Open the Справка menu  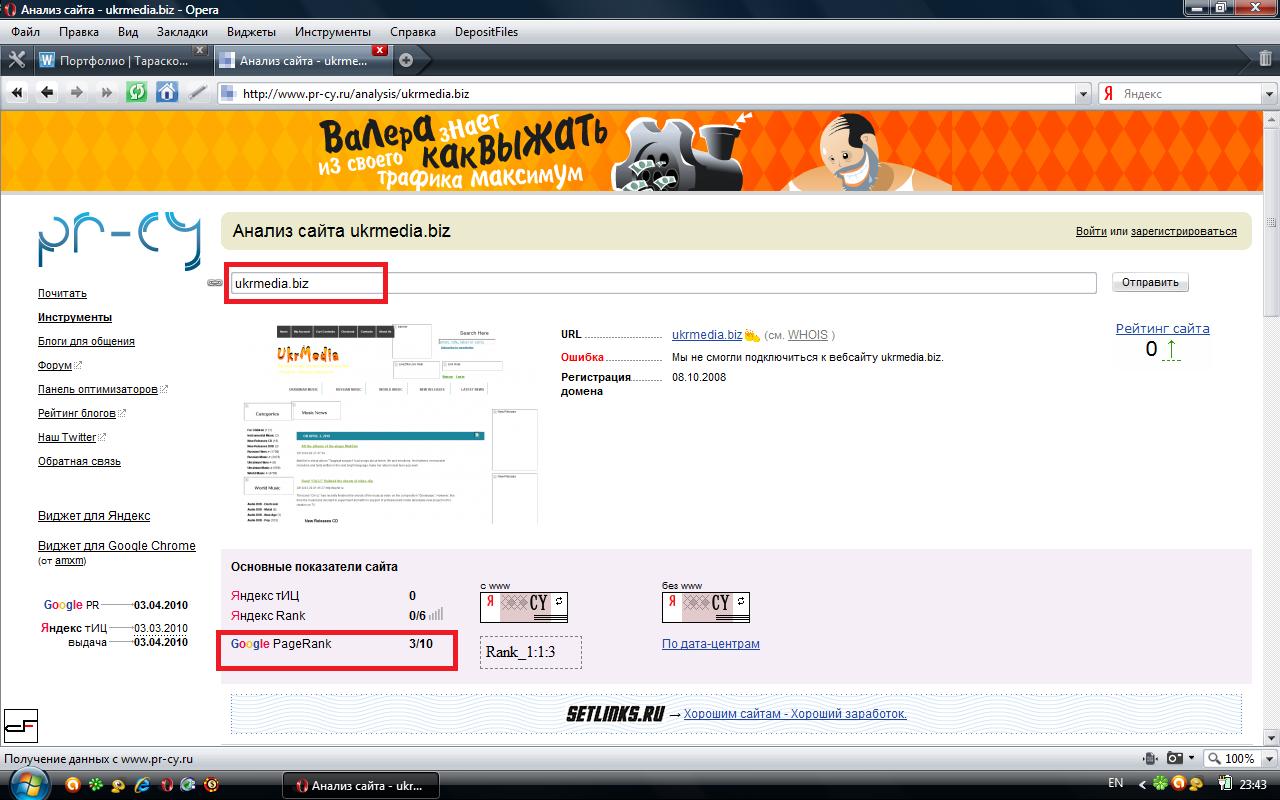pyautogui.click(x=413, y=32)
